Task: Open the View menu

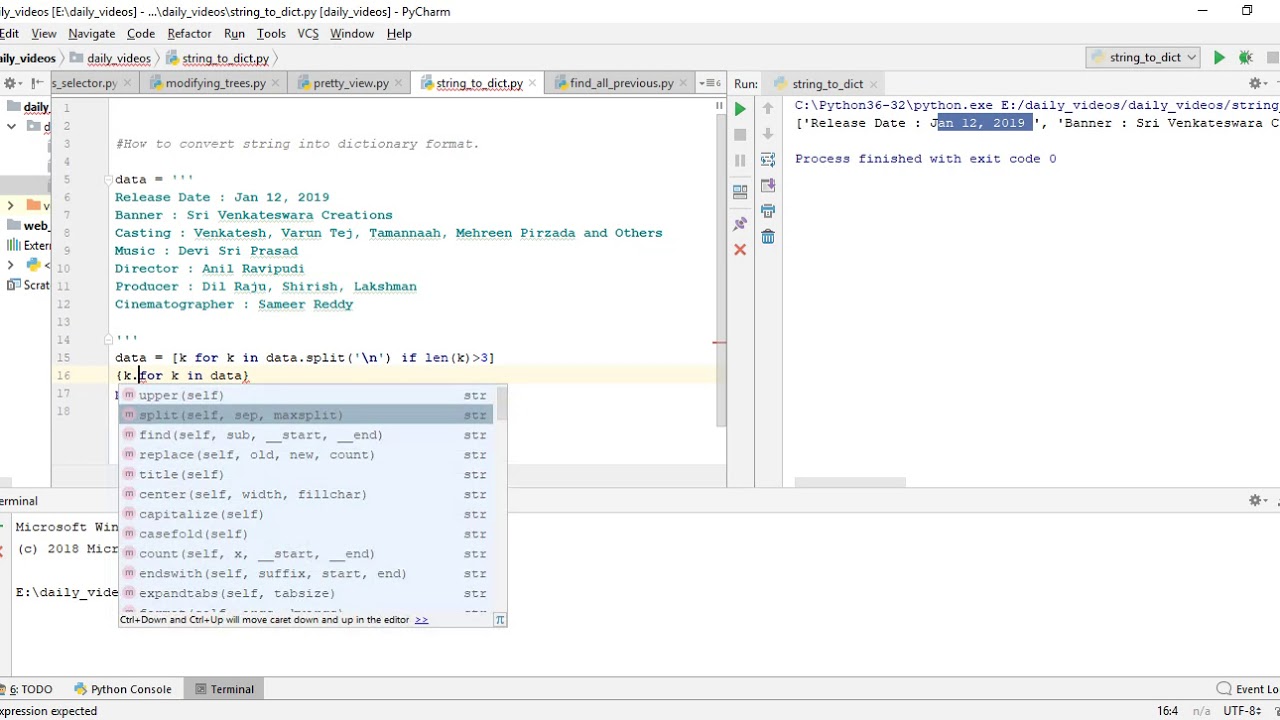Action: (x=43, y=33)
